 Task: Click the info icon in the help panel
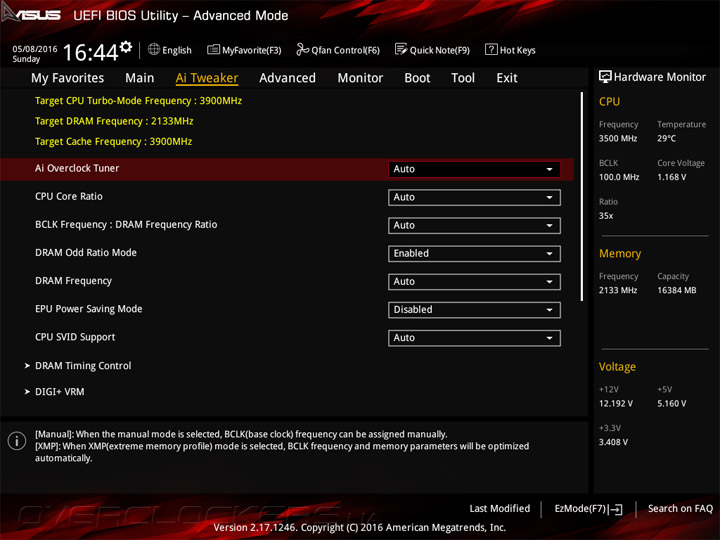pyautogui.click(x=17, y=441)
